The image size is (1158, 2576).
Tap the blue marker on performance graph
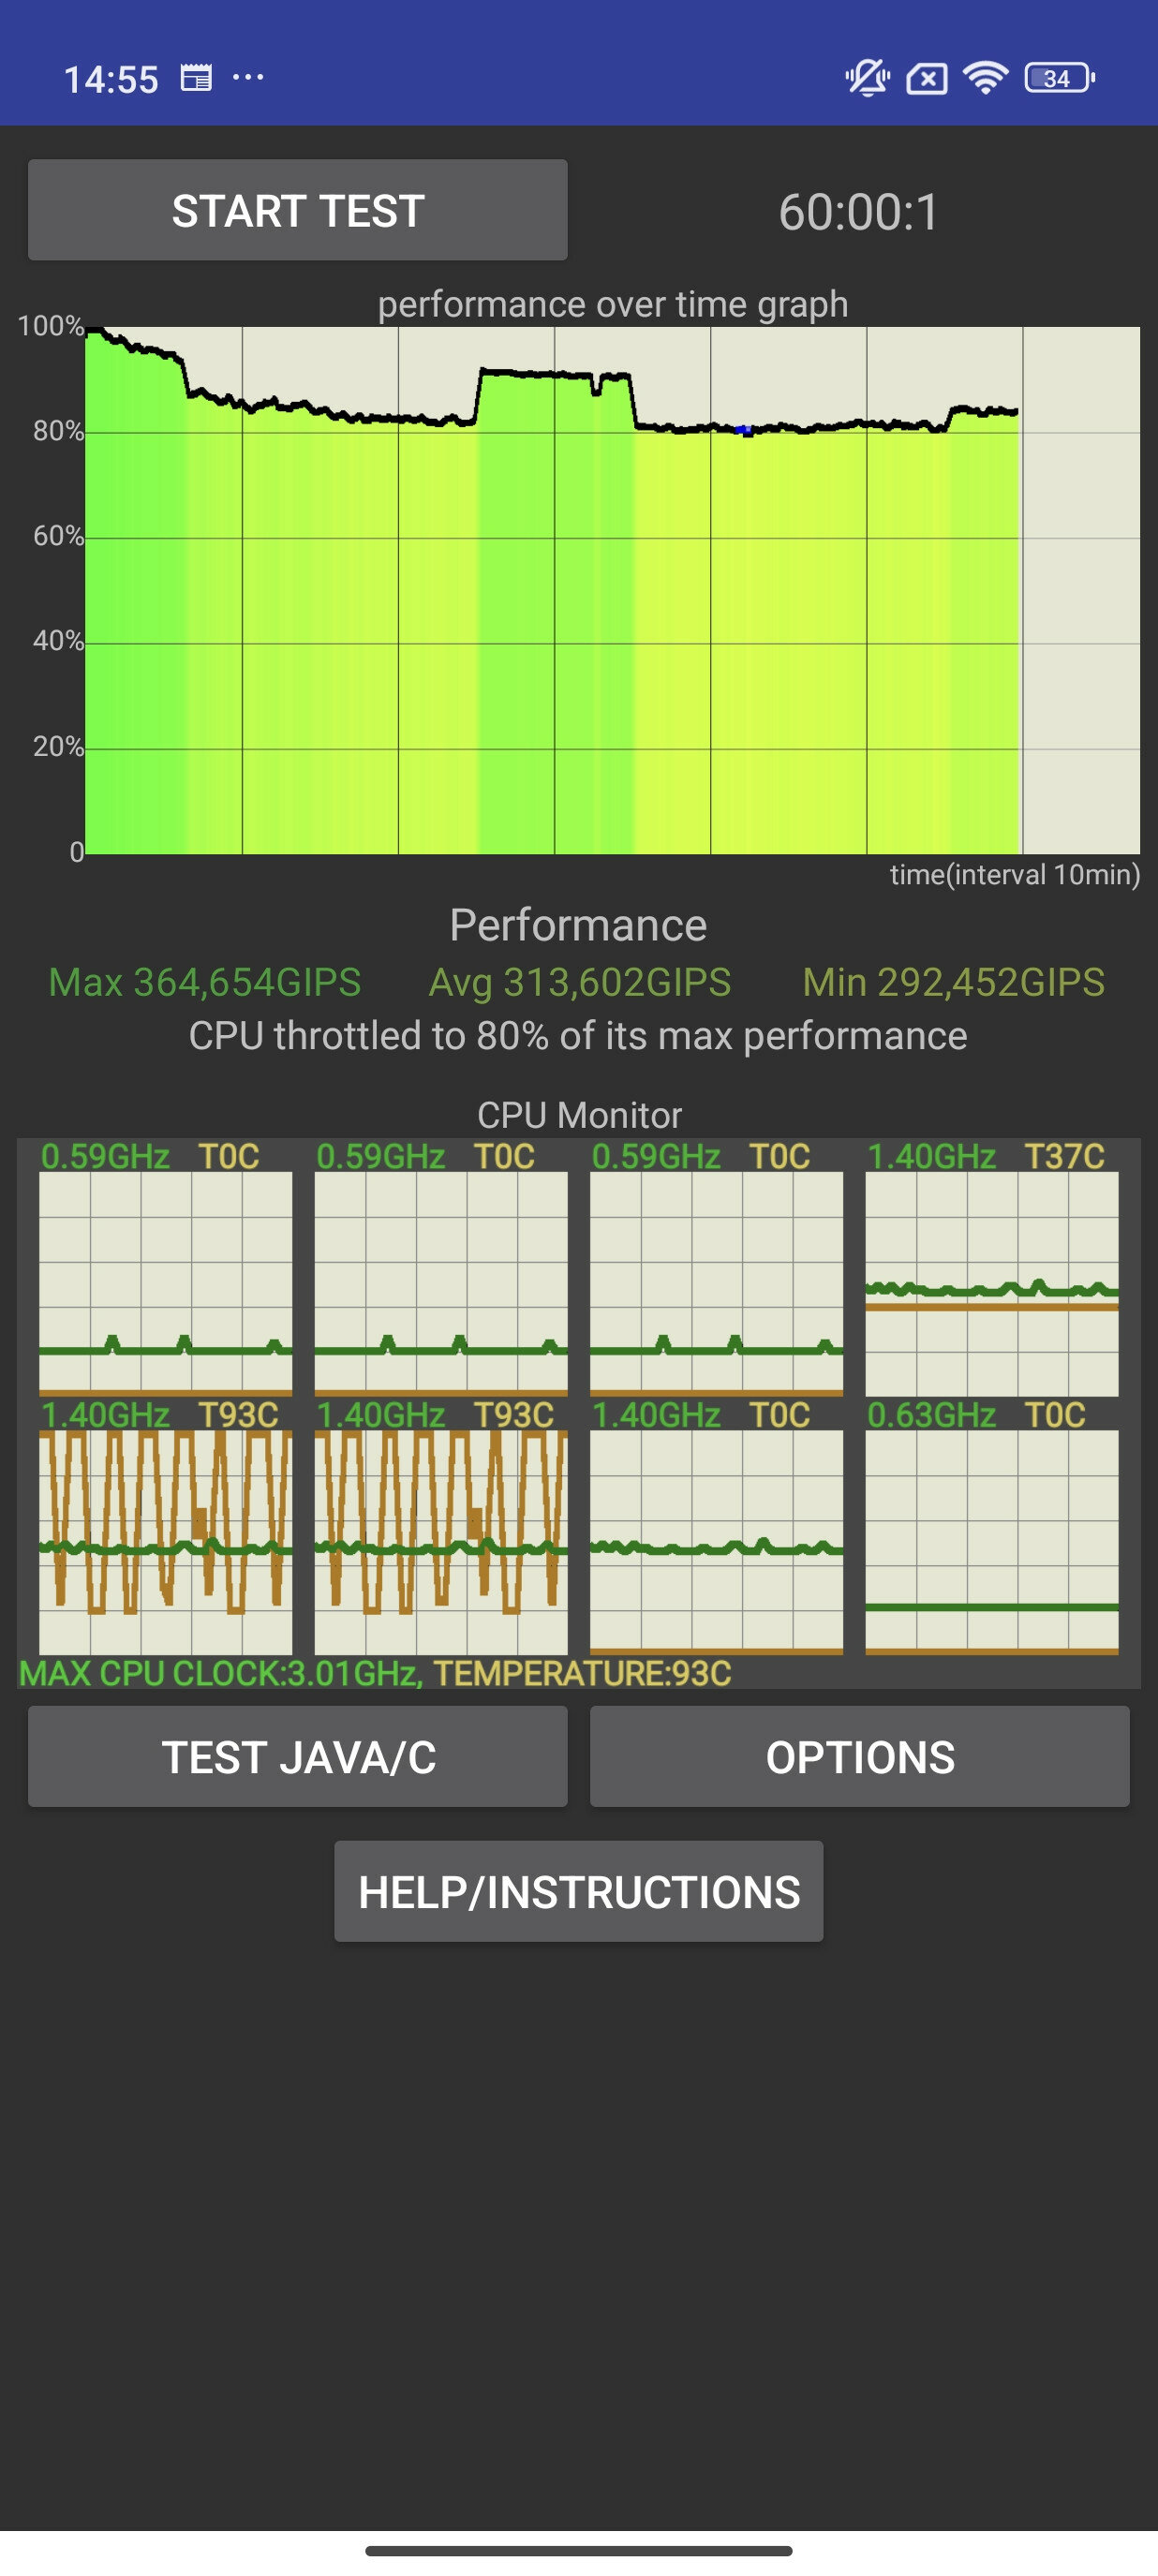click(x=743, y=430)
